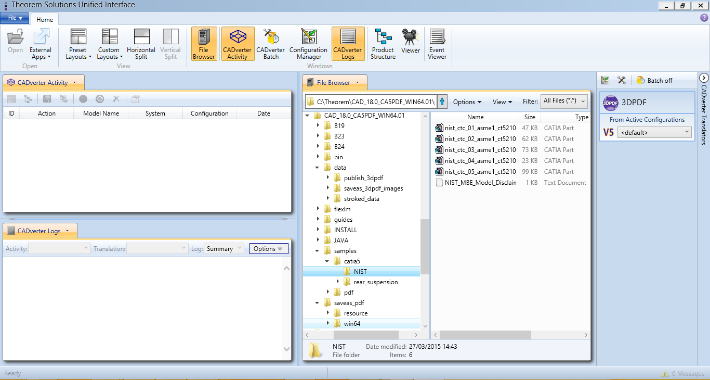Open Custom Layouts options

tap(109, 44)
